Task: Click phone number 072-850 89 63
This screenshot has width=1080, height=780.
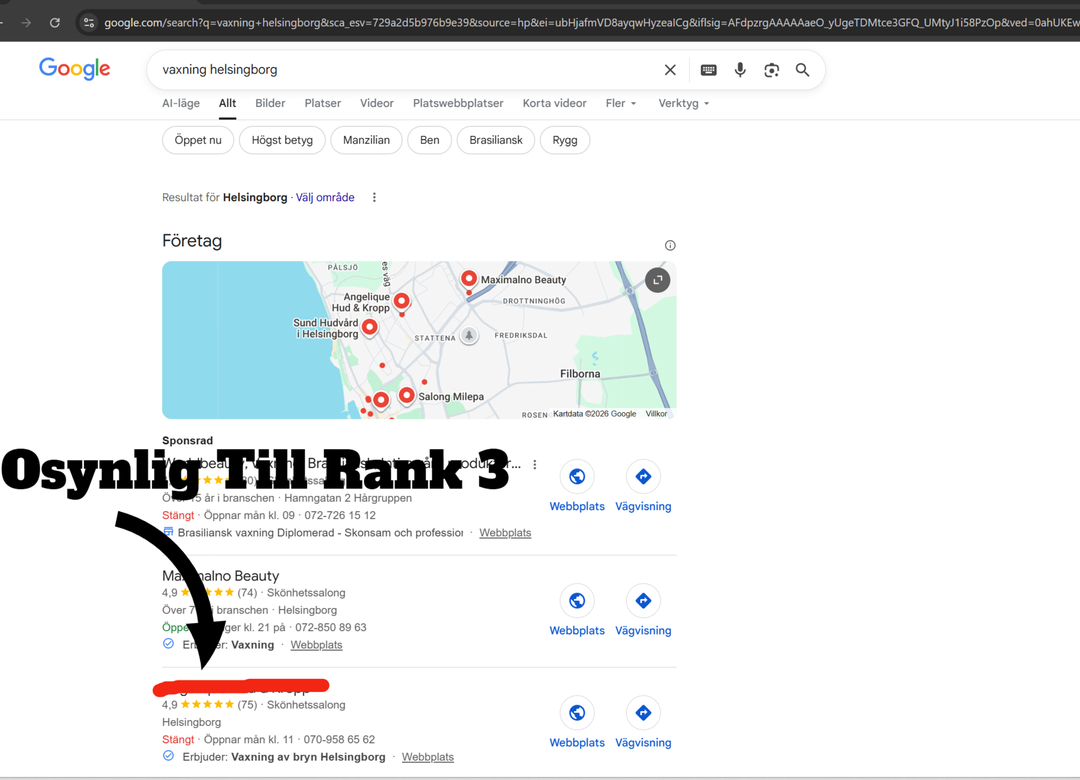Action: pyautogui.click(x=331, y=628)
